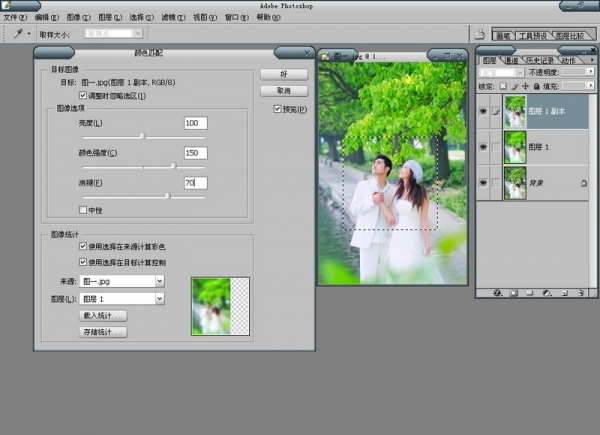Open the 图层 menu in the menu bar
The width and height of the screenshot is (600, 435).
[110, 17]
